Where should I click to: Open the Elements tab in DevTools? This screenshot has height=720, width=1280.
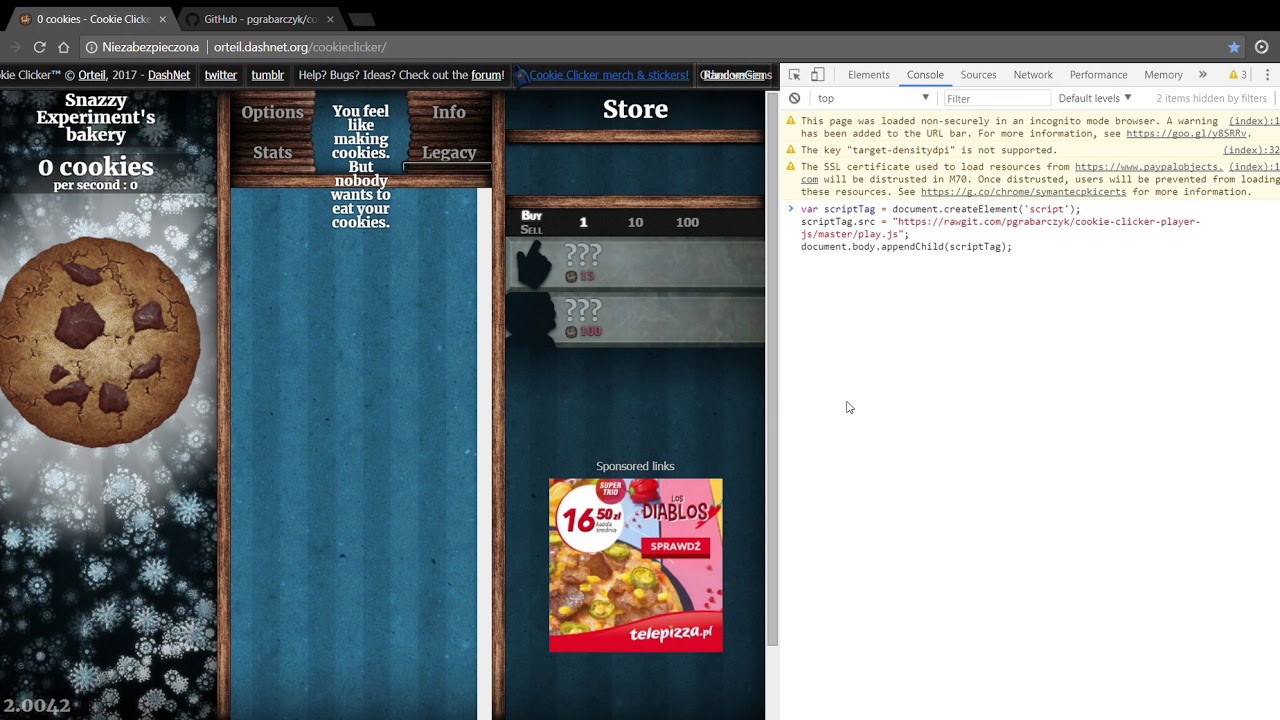868,75
